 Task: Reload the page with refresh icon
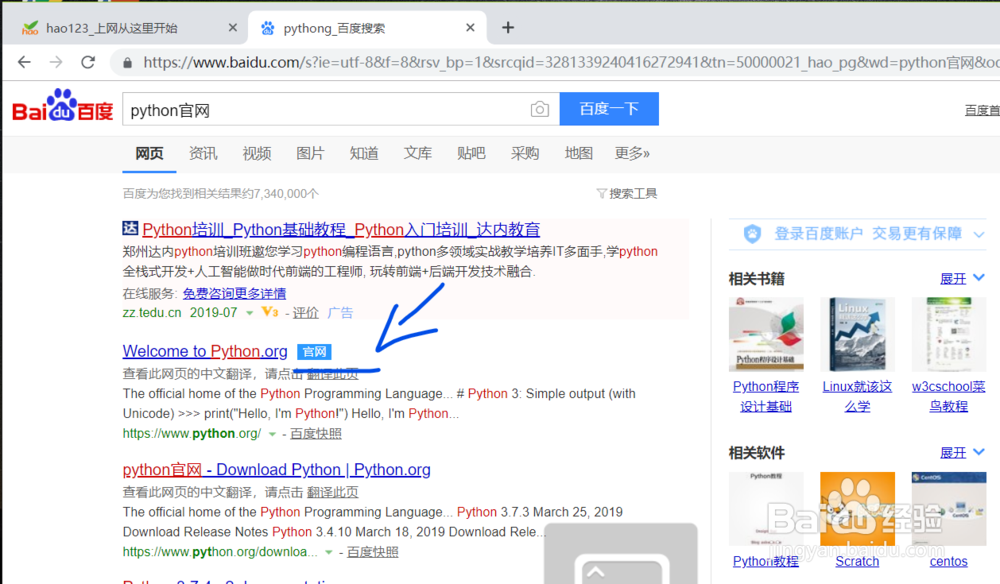coord(88,62)
